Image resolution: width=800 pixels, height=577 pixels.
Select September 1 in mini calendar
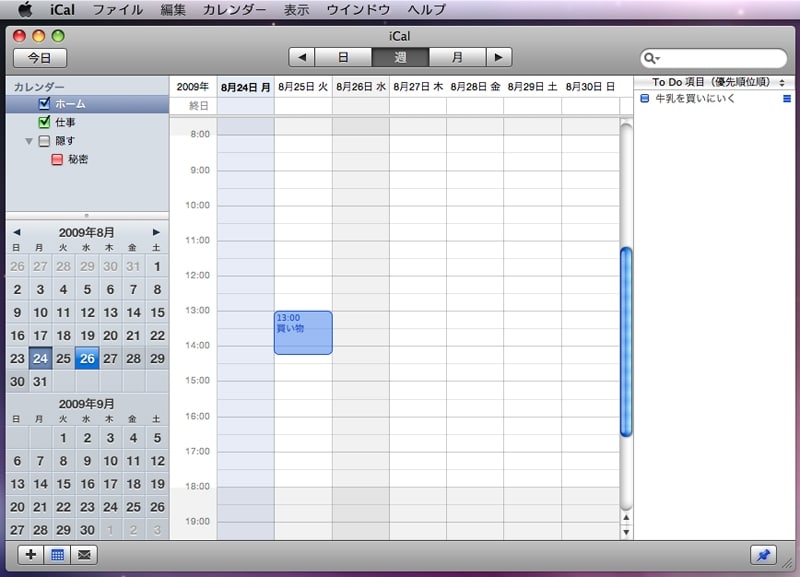click(x=63, y=438)
